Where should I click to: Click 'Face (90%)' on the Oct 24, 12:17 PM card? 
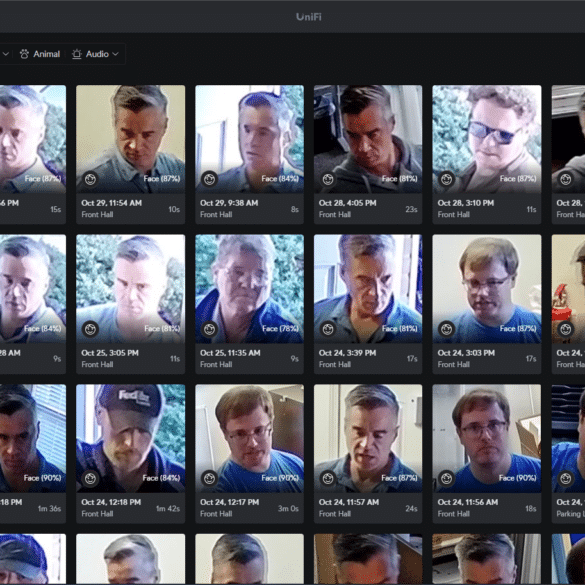(x=280, y=478)
